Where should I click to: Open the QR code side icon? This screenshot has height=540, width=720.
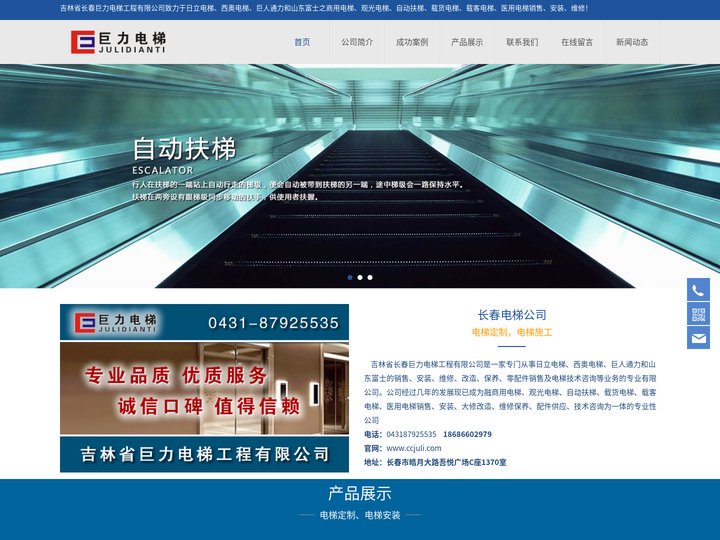click(698, 314)
